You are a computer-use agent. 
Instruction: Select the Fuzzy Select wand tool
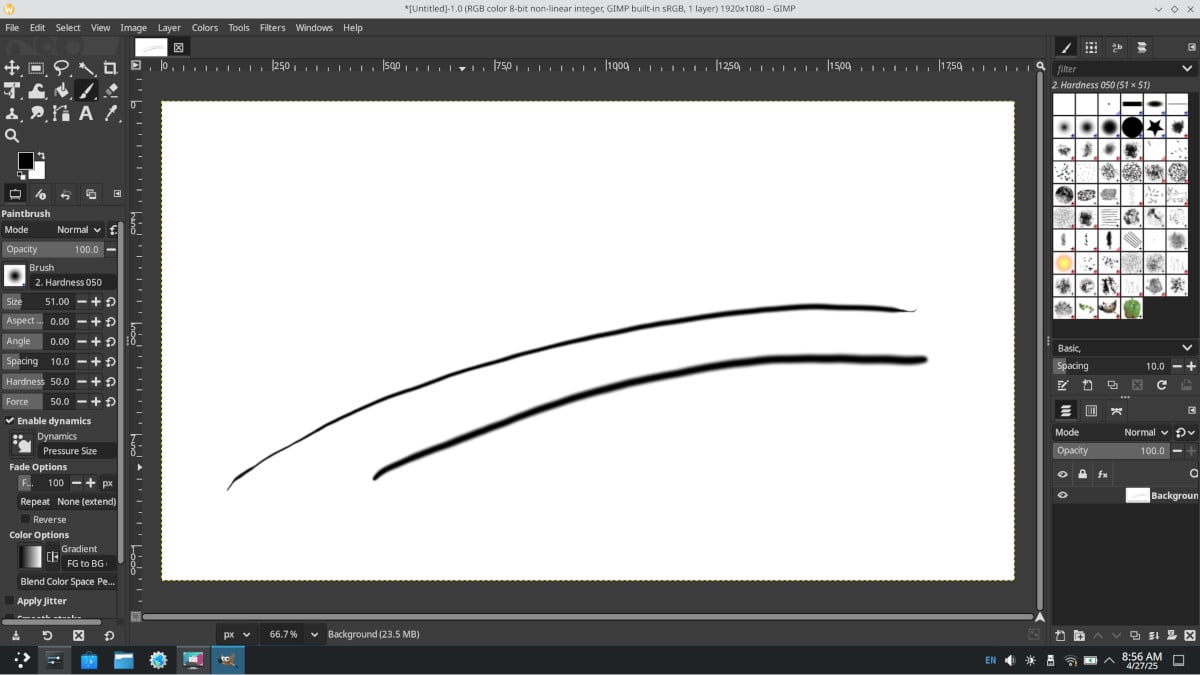tap(86, 68)
